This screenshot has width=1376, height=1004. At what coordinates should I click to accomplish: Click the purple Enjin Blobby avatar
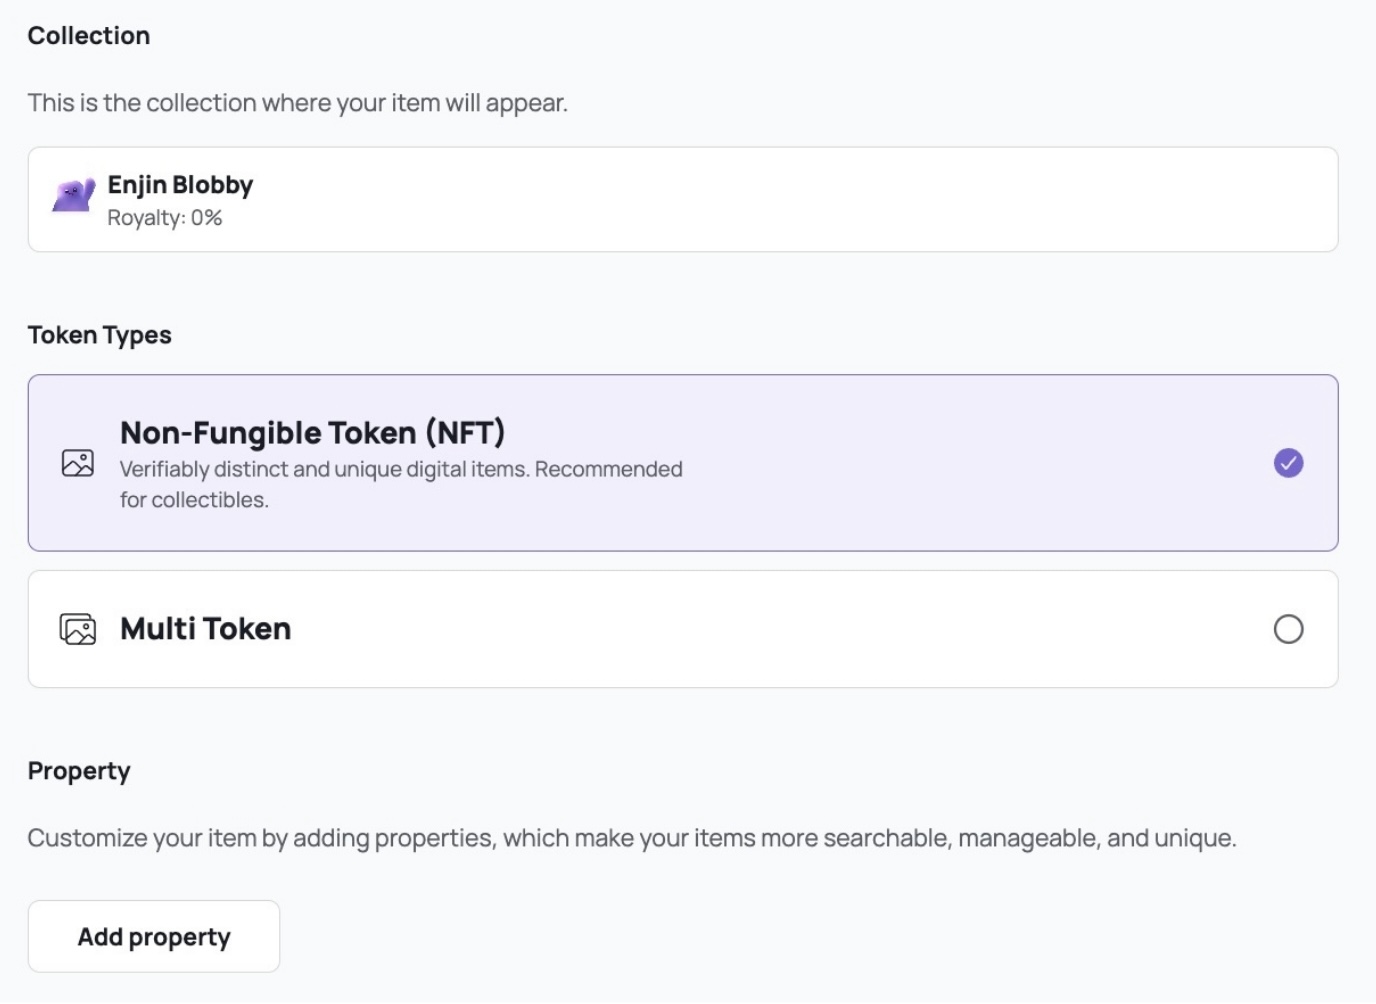point(74,195)
